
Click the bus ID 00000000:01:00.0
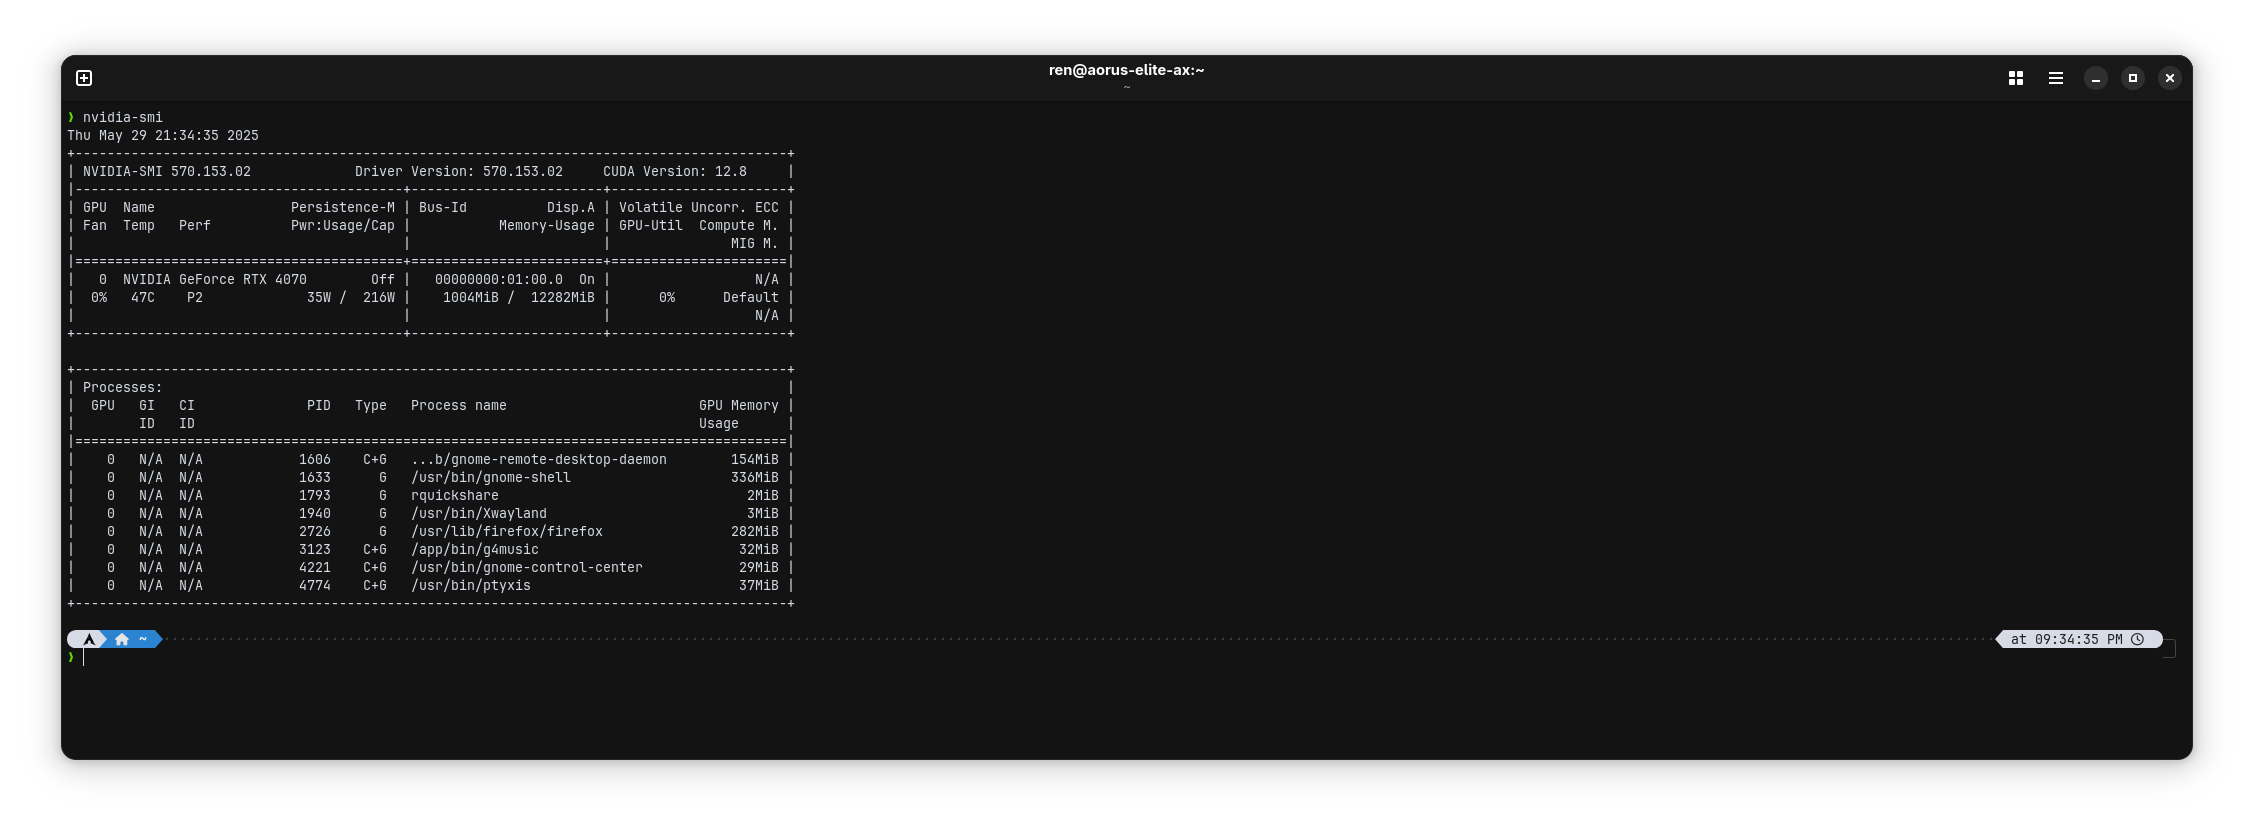(499, 279)
